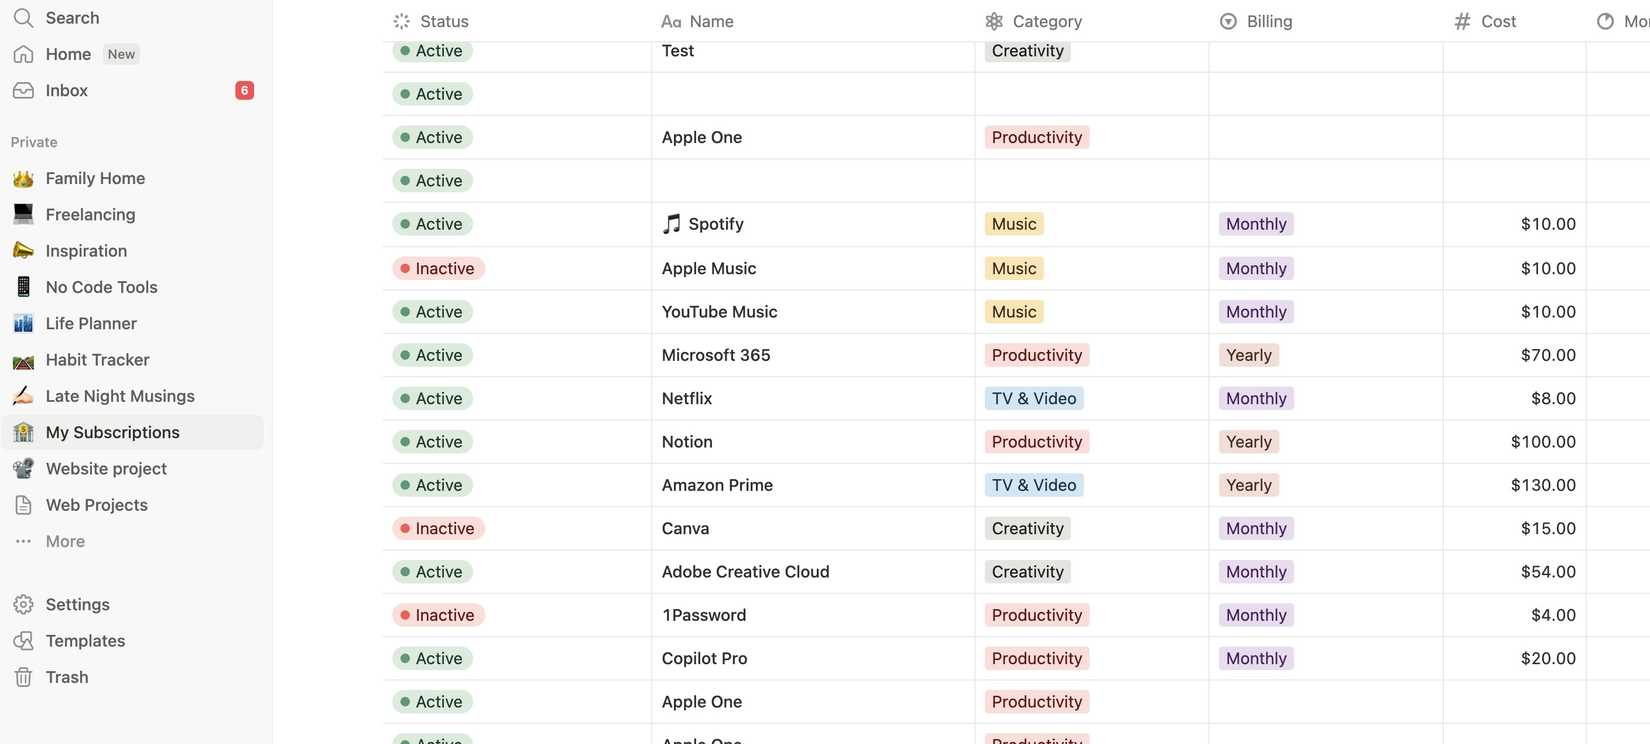Click the hash icon on the Cost column
The image size is (1650, 744).
click(x=1461, y=20)
